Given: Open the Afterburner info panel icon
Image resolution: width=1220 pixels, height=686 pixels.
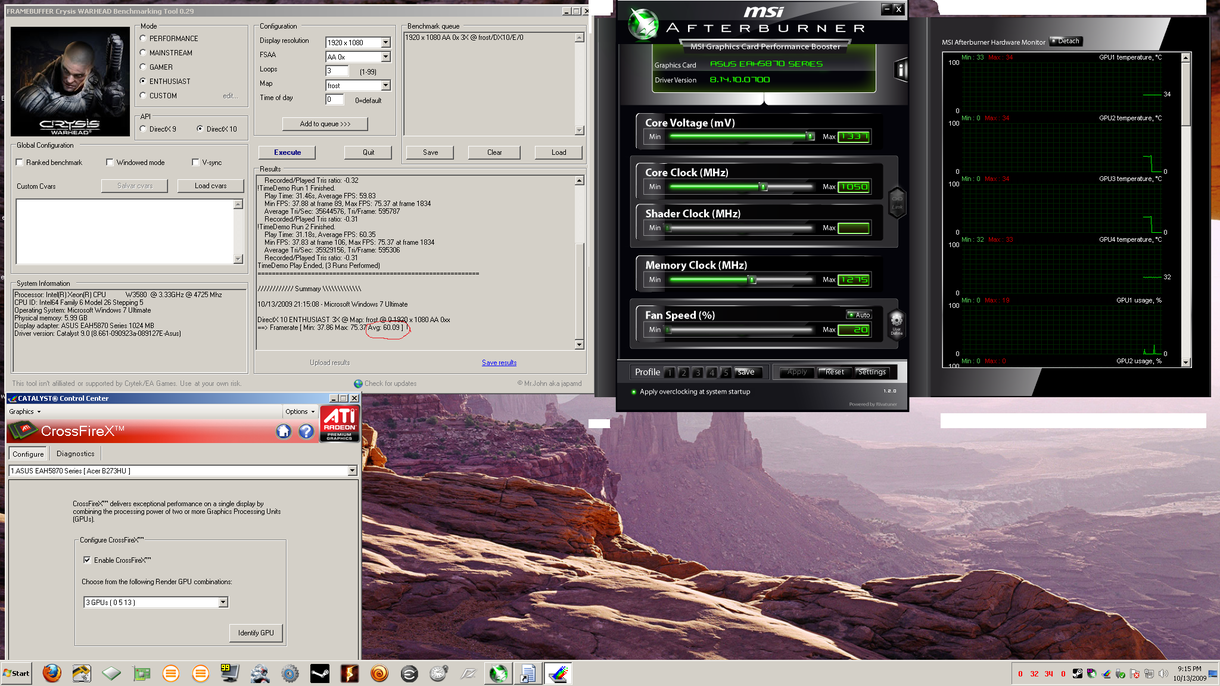Looking at the screenshot, I should [901, 69].
